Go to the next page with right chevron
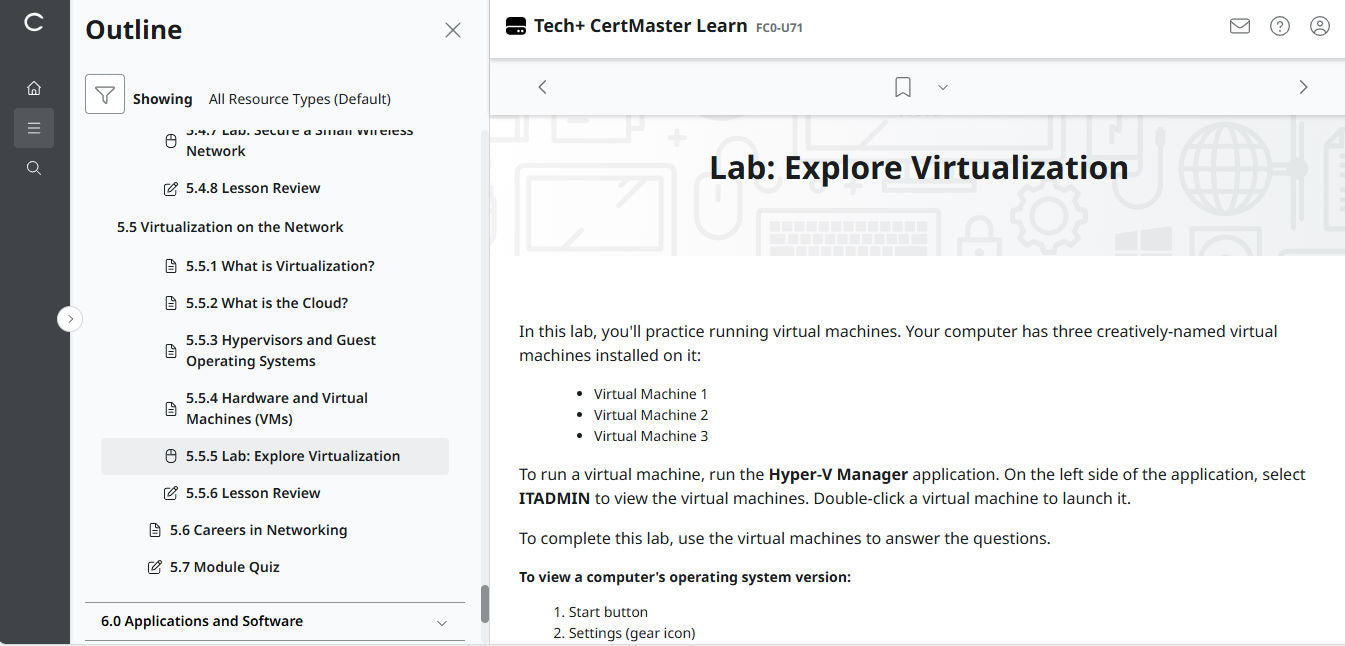The height and width of the screenshot is (646, 1345). 1303,87
